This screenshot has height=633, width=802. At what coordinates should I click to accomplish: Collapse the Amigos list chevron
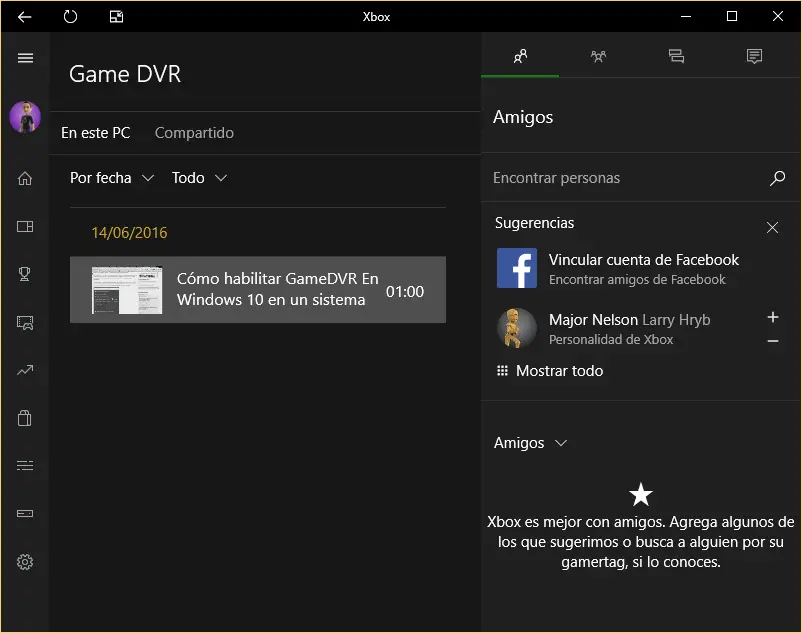point(561,443)
